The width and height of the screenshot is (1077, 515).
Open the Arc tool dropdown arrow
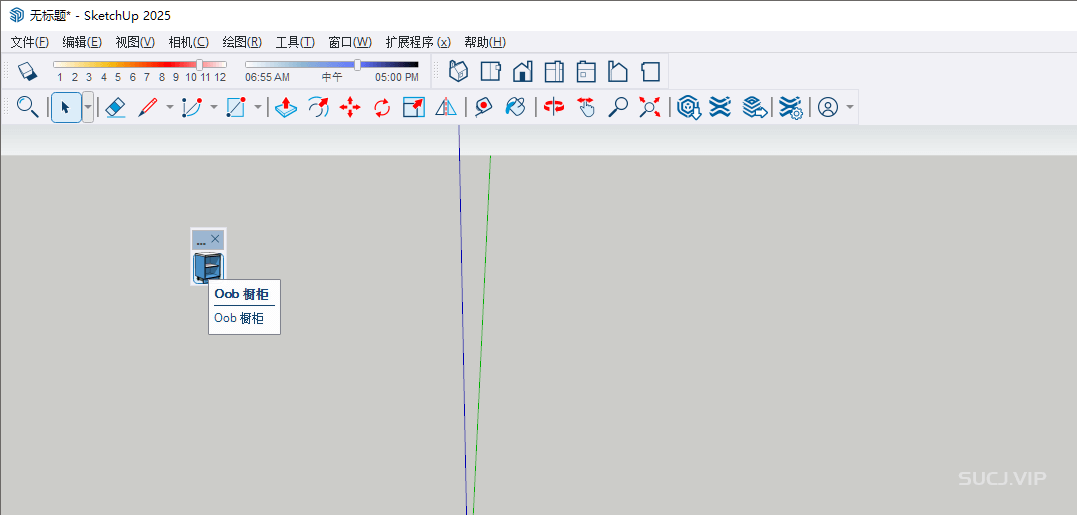(x=213, y=107)
